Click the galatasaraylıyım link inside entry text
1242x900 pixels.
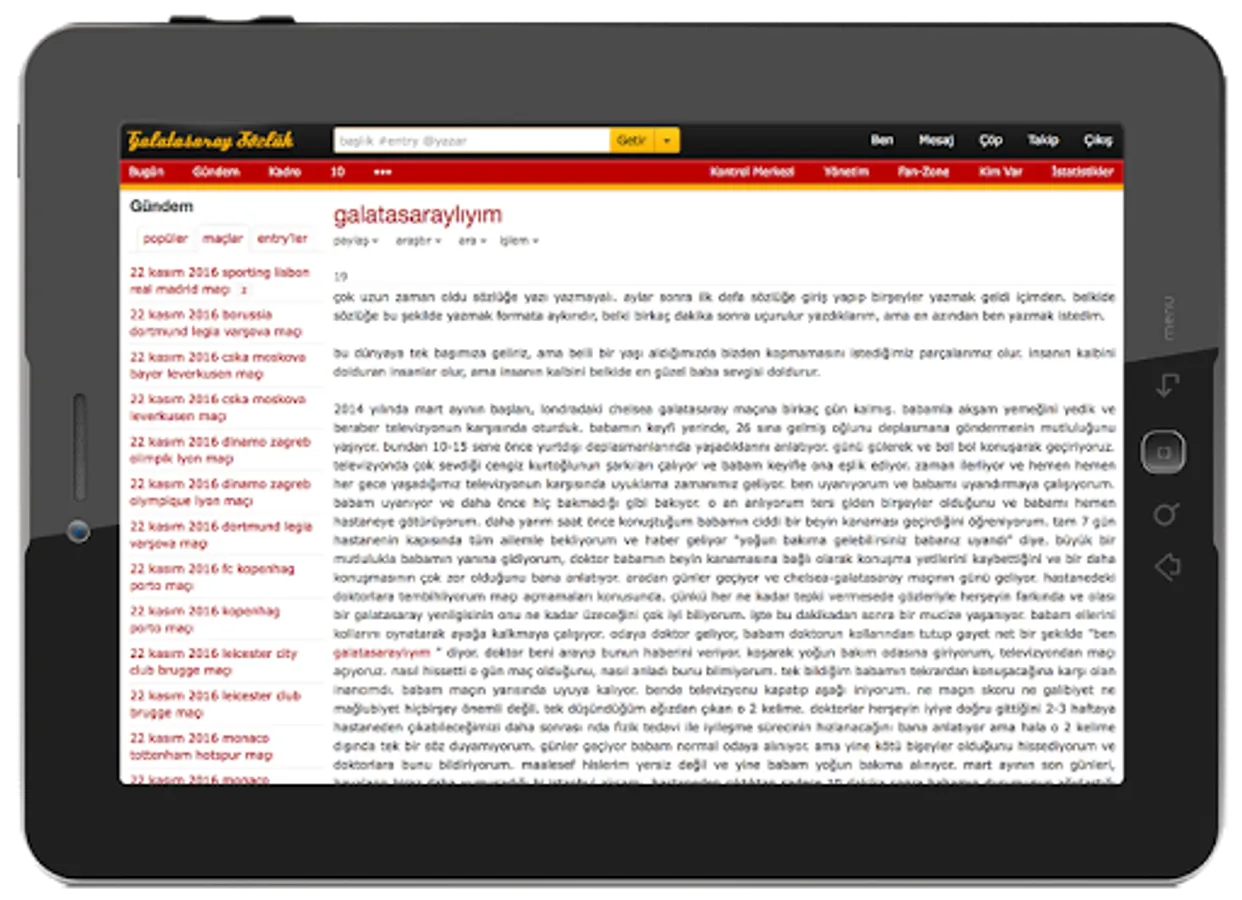[x=381, y=652]
